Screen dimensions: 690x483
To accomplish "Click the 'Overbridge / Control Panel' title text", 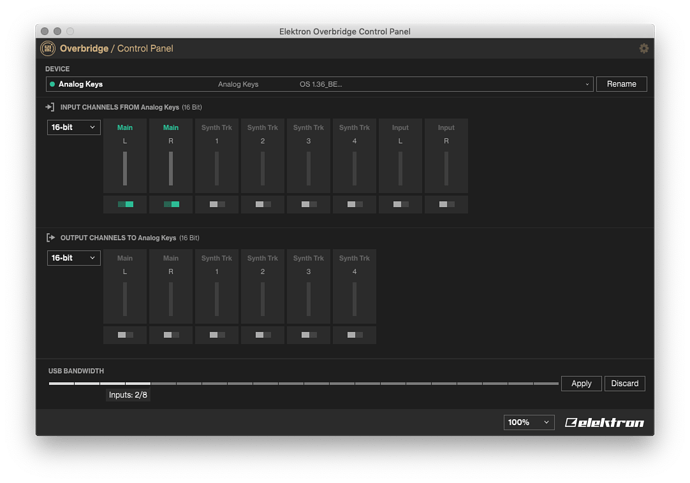I will [117, 48].
